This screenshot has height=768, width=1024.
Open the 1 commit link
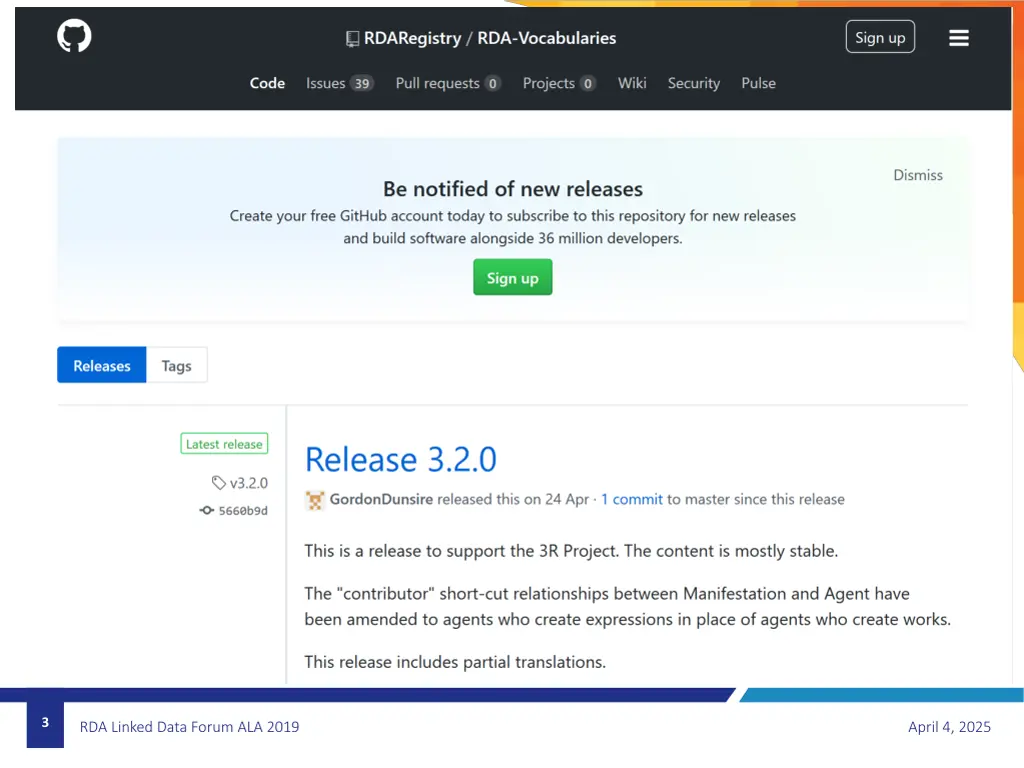632,500
